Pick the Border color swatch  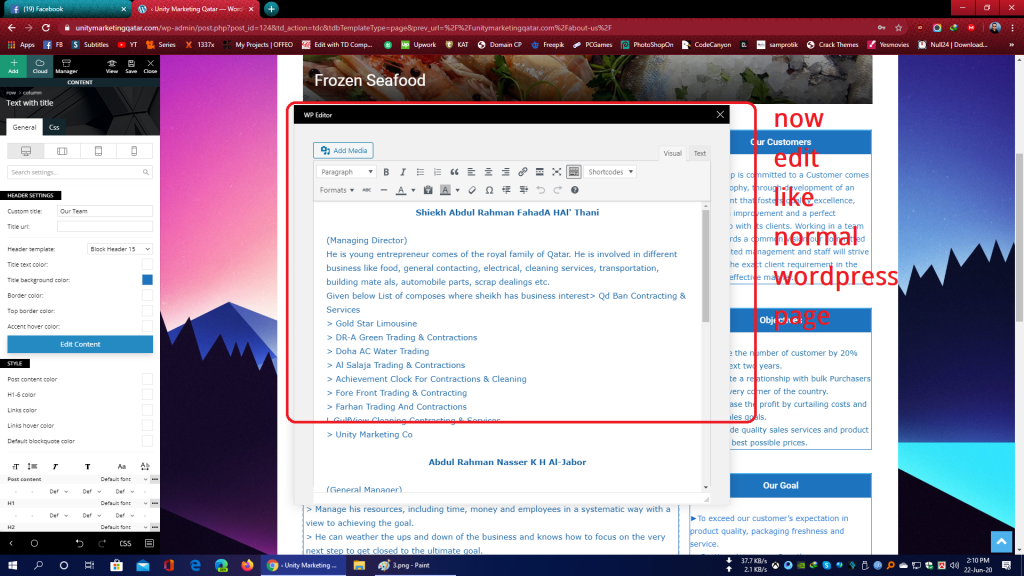pos(147,295)
